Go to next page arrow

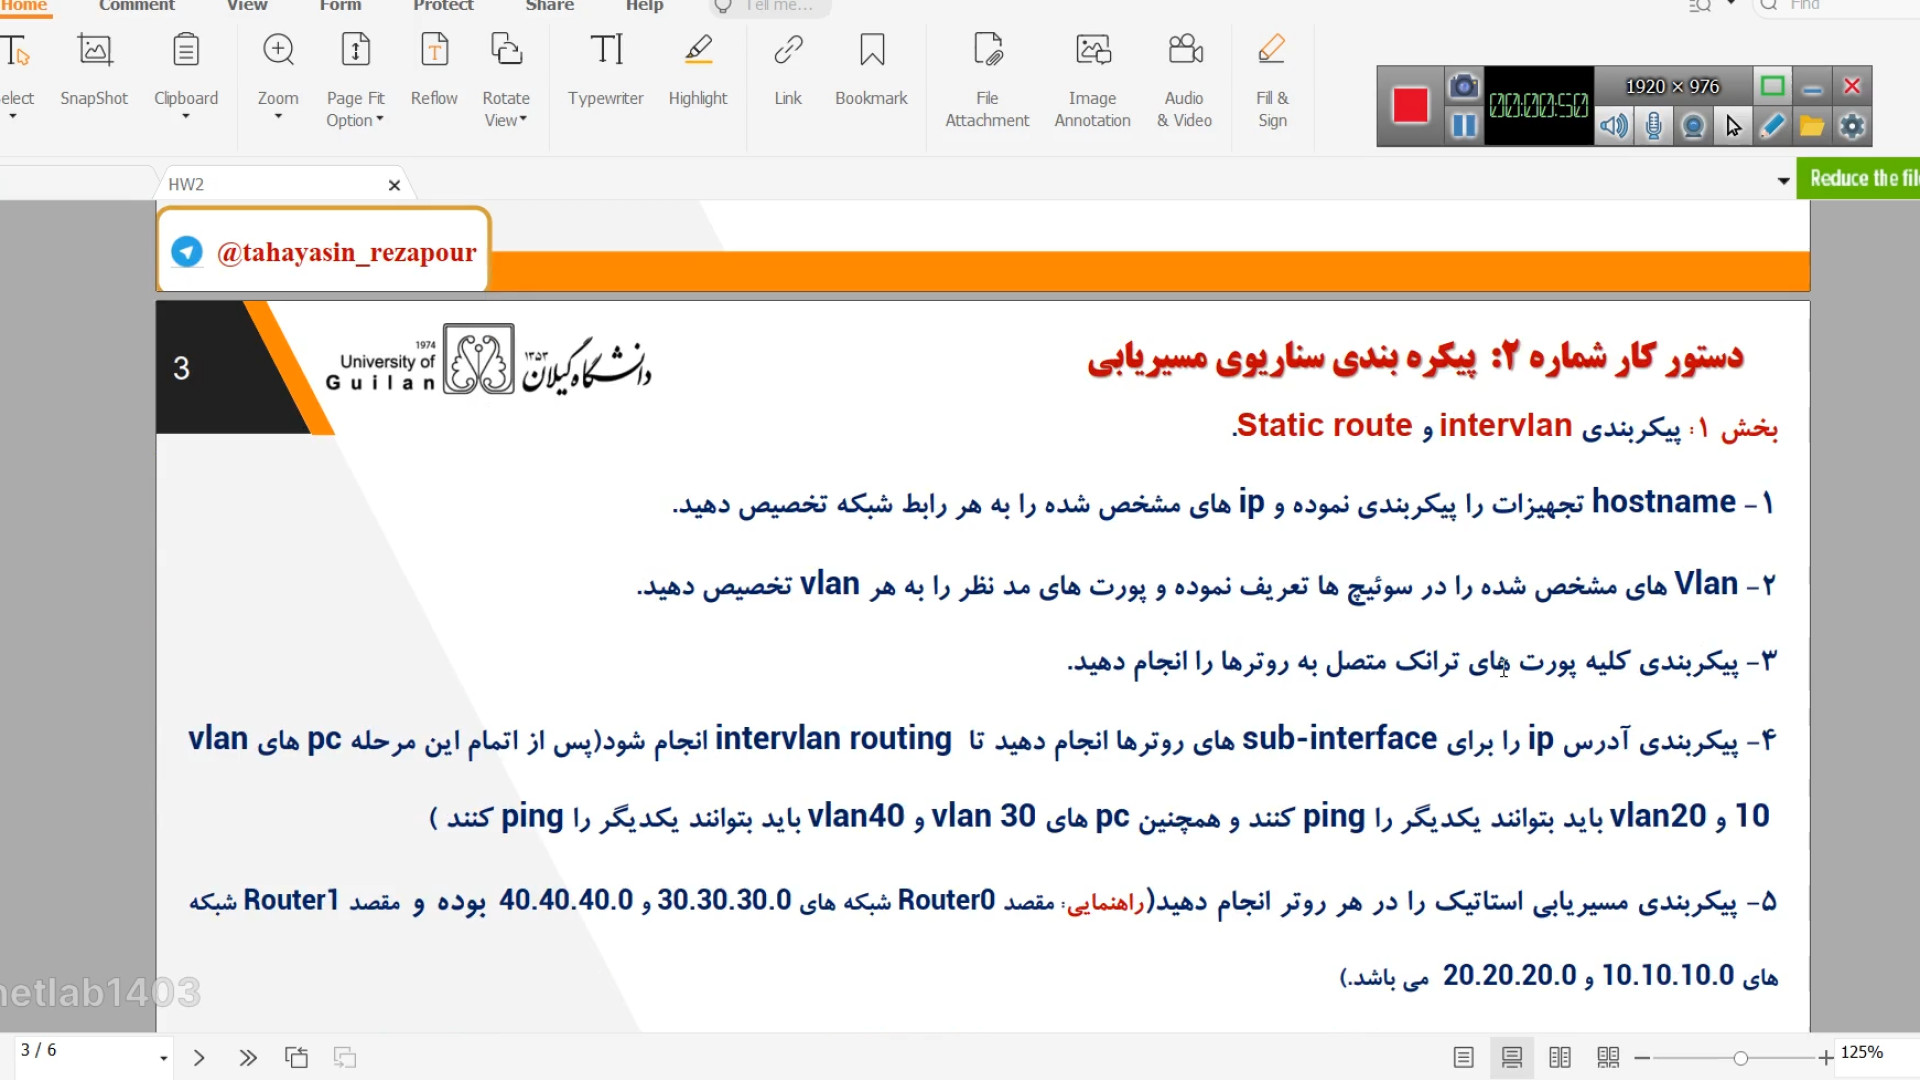[x=199, y=1058]
